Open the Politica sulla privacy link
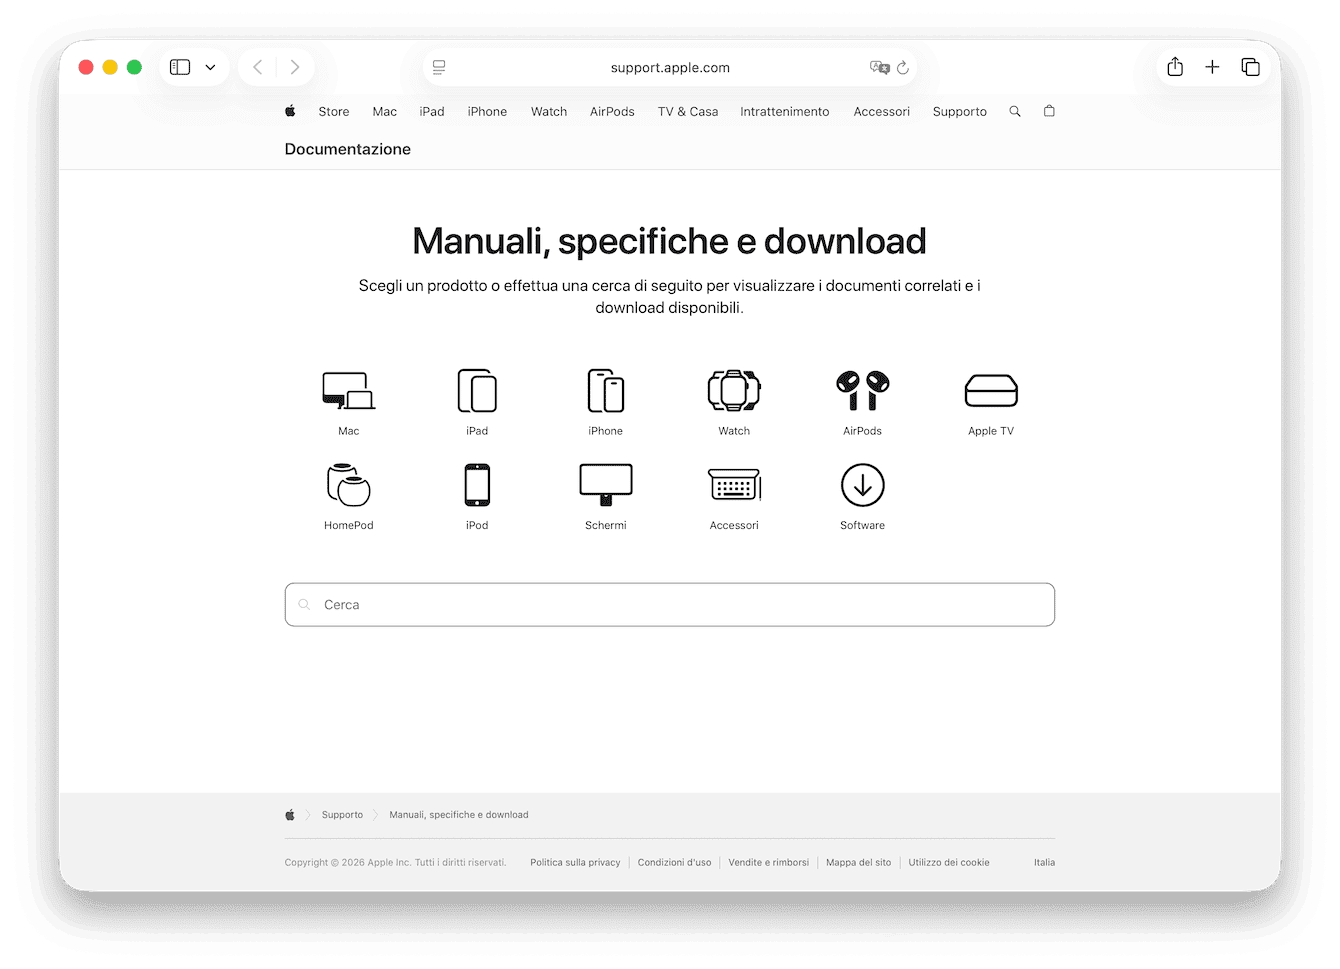This screenshot has width=1340, height=969. click(575, 862)
